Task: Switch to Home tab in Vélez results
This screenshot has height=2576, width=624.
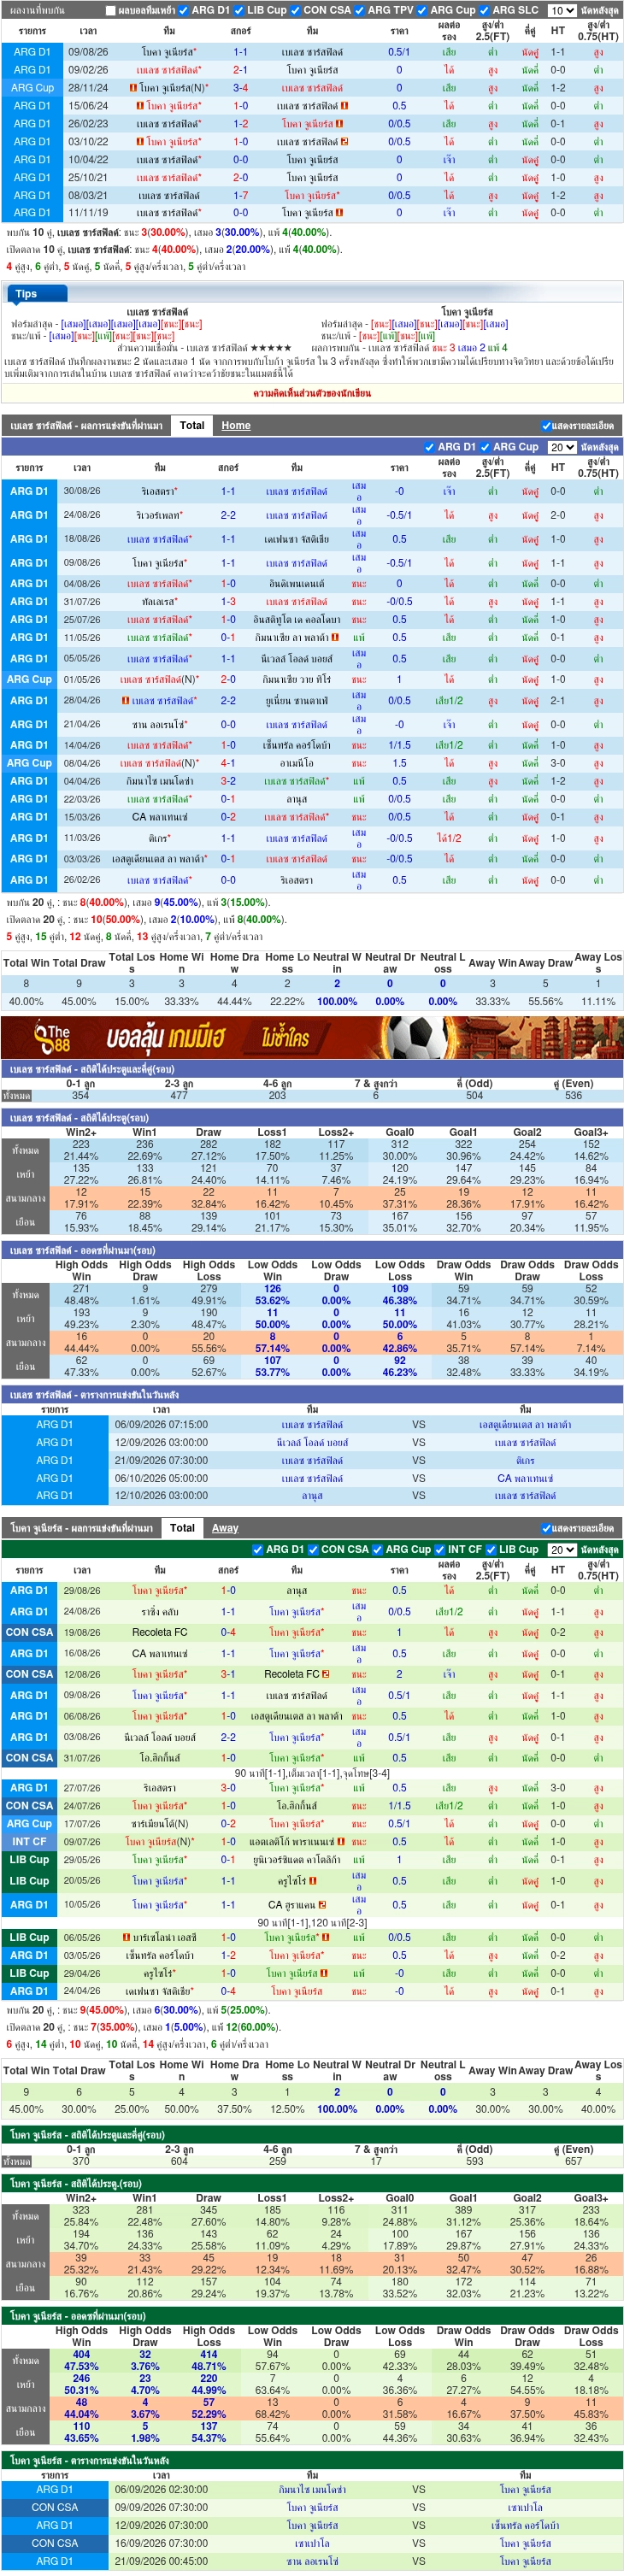Action: 236,425
